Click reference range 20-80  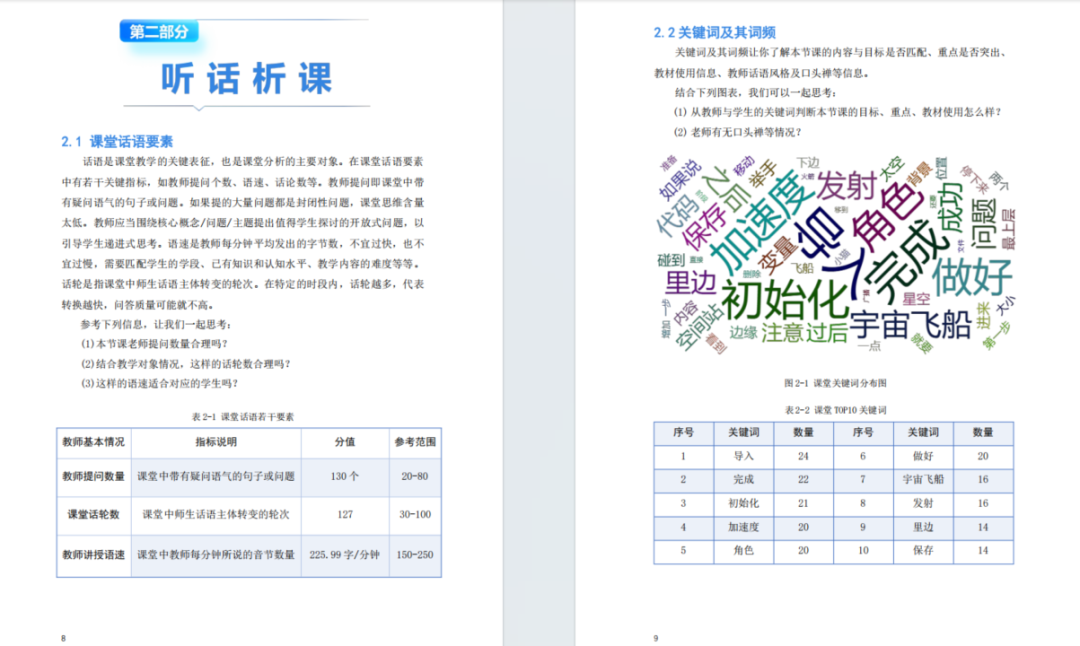tap(415, 476)
